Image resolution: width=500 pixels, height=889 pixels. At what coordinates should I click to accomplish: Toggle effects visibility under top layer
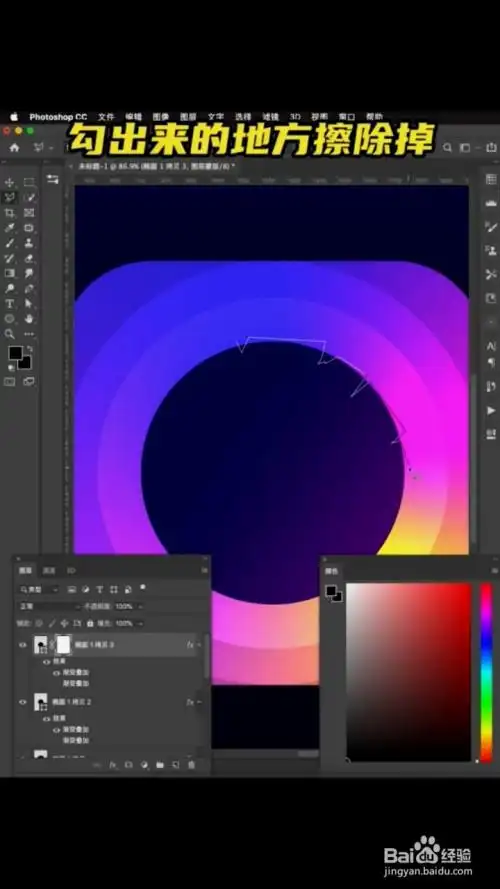click(48, 662)
